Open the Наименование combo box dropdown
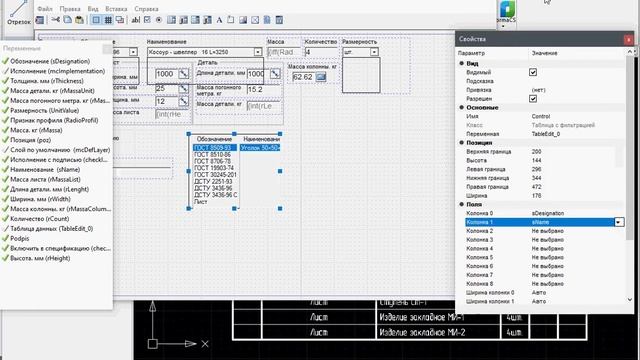640x360 pixels. pyautogui.click(x=258, y=52)
